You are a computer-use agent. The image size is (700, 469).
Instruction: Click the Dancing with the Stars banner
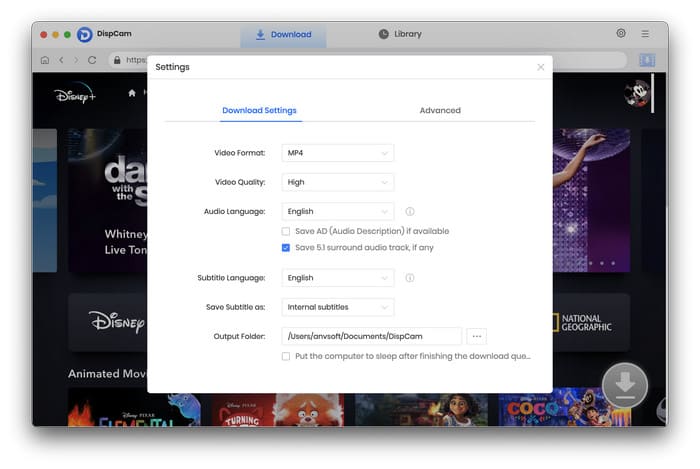coord(108,201)
